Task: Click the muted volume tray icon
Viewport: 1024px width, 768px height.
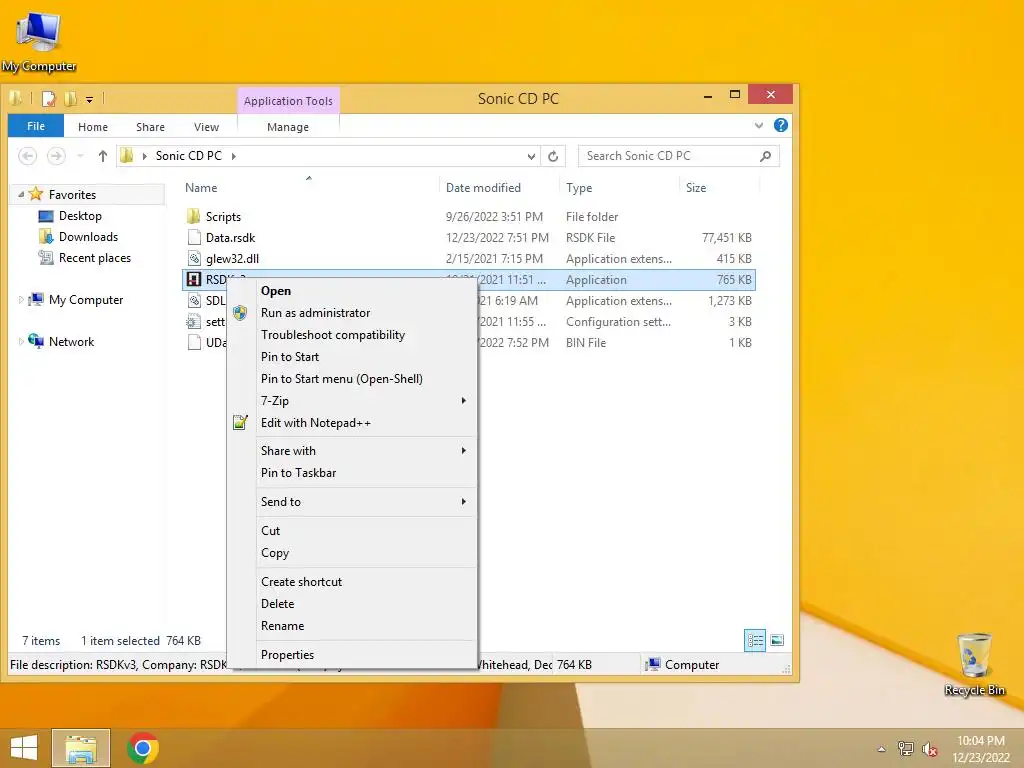Action: (929, 748)
